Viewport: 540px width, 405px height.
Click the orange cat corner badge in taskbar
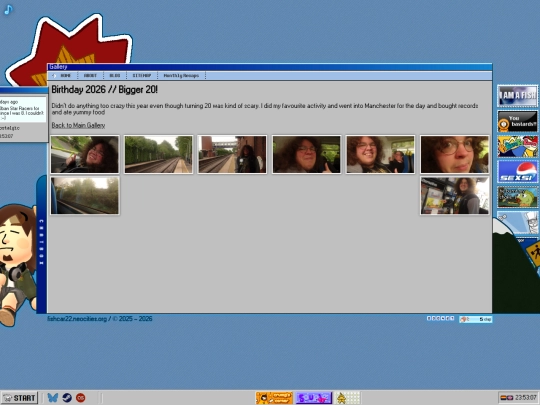point(274,398)
